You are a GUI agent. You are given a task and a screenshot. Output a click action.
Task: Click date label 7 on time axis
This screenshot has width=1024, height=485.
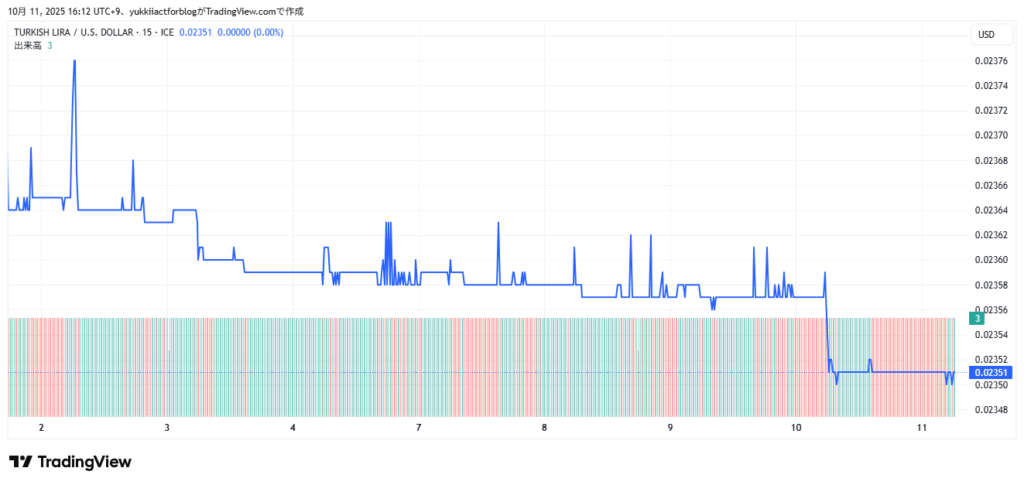tap(418, 428)
